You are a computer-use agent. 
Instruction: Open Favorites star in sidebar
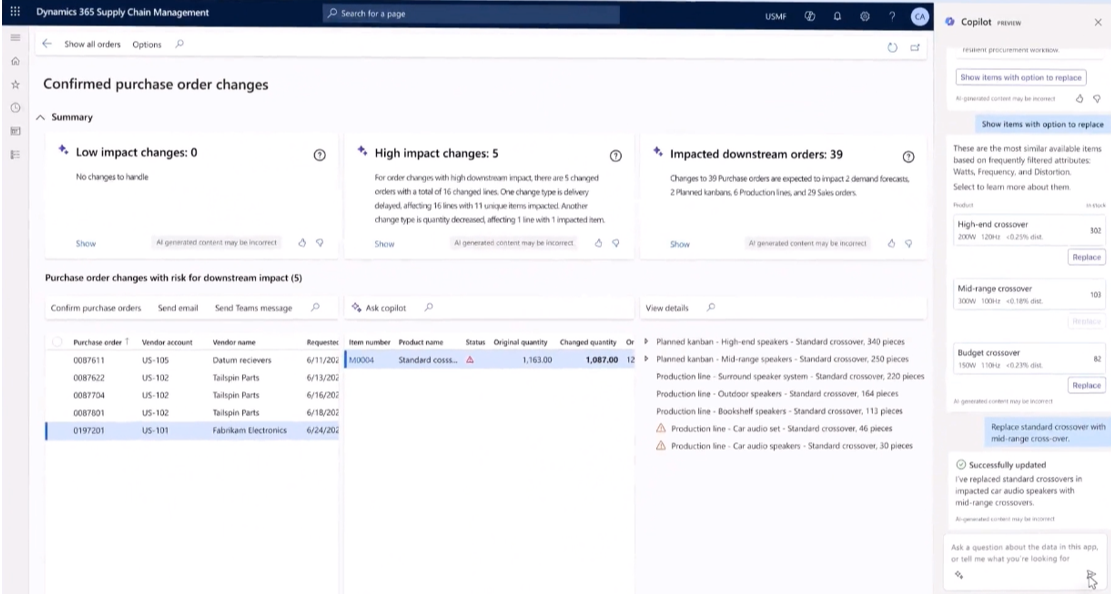(15, 84)
